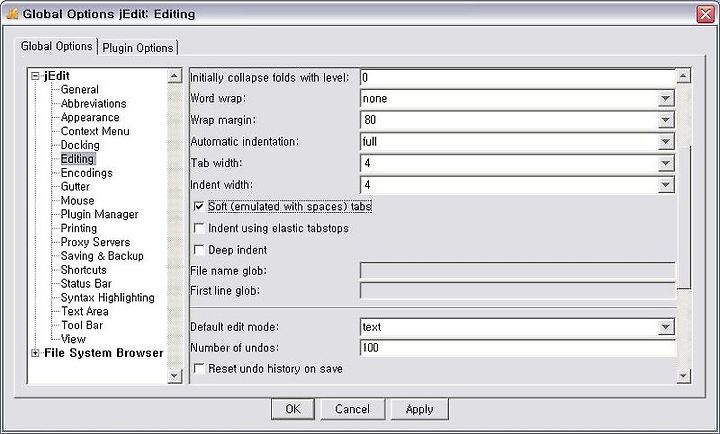Enable Reset undo history on save
720x434 pixels.
pos(199,368)
